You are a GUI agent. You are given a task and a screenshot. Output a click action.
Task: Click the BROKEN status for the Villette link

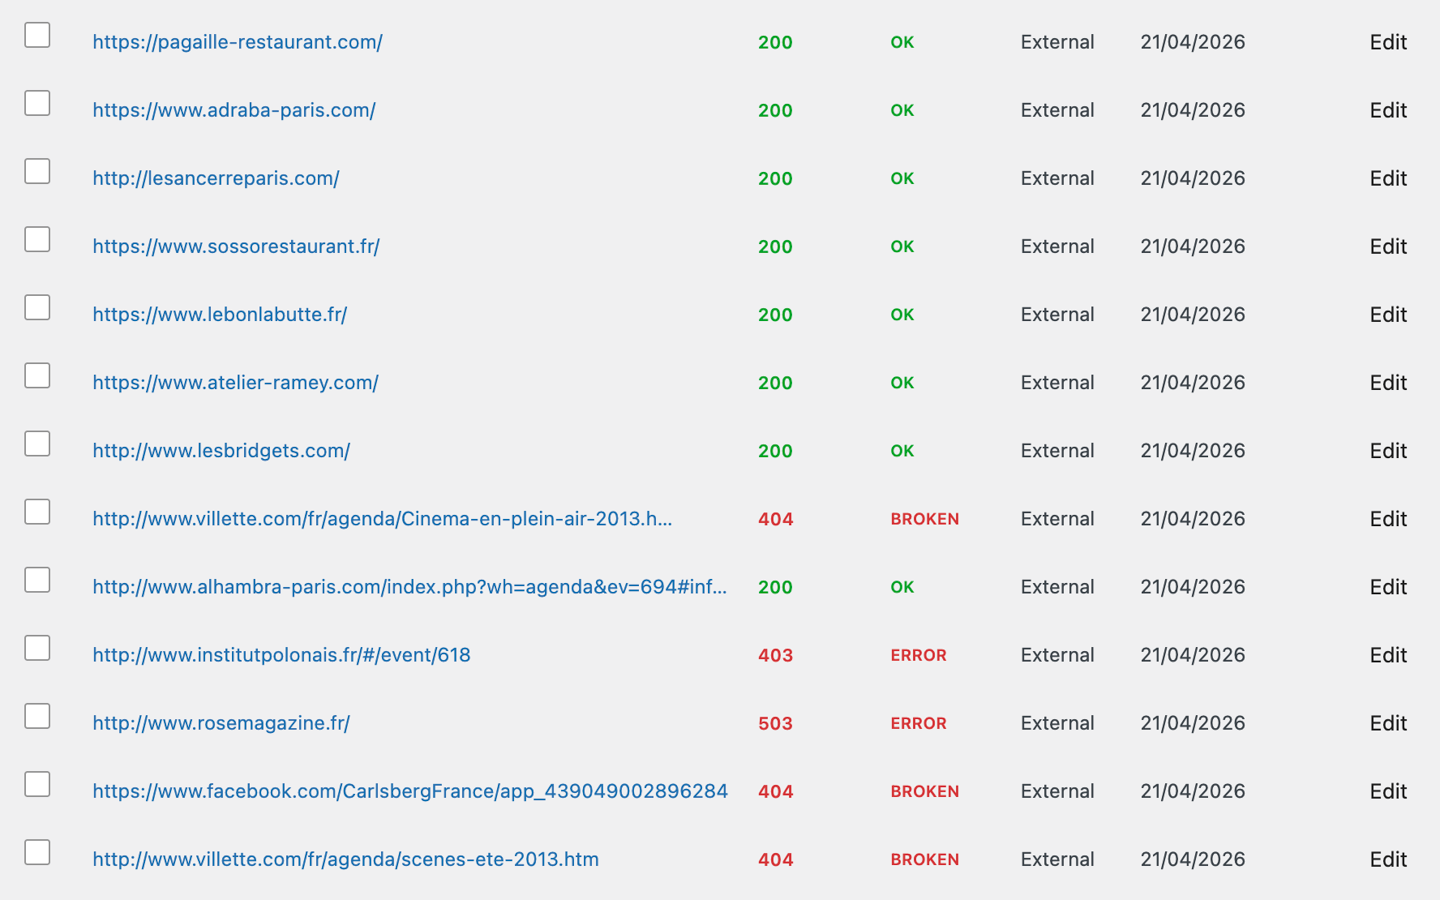tap(924, 519)
